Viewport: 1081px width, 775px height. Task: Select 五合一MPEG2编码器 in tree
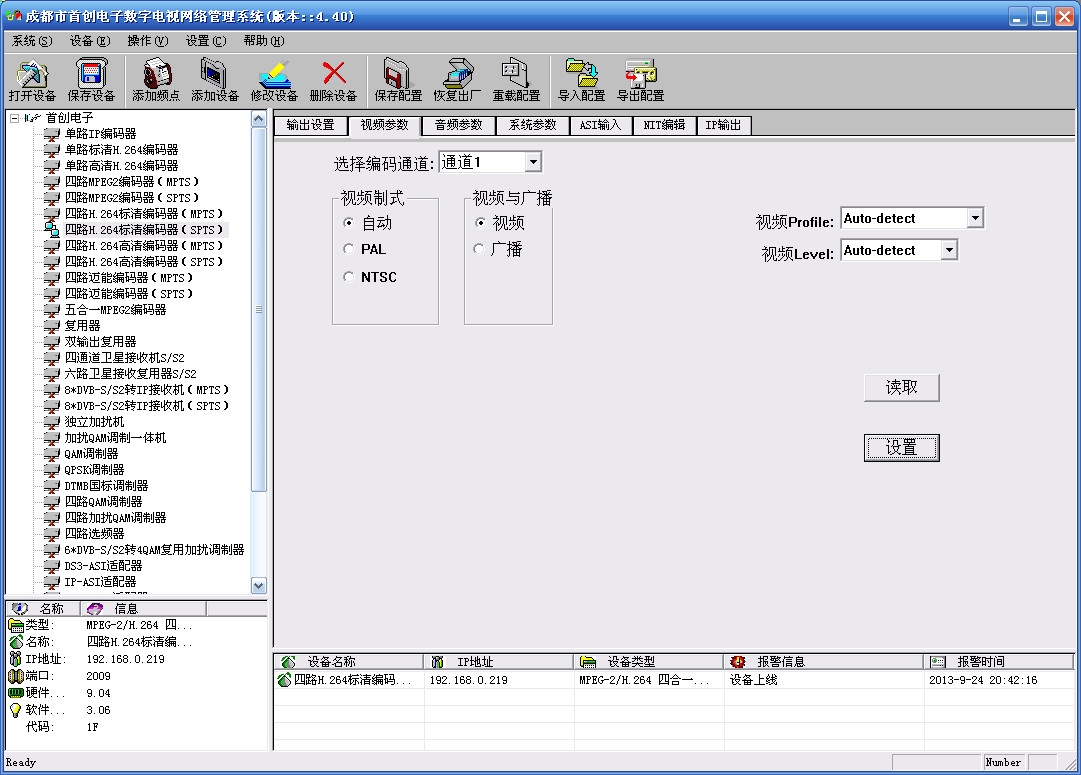[115, 310]
